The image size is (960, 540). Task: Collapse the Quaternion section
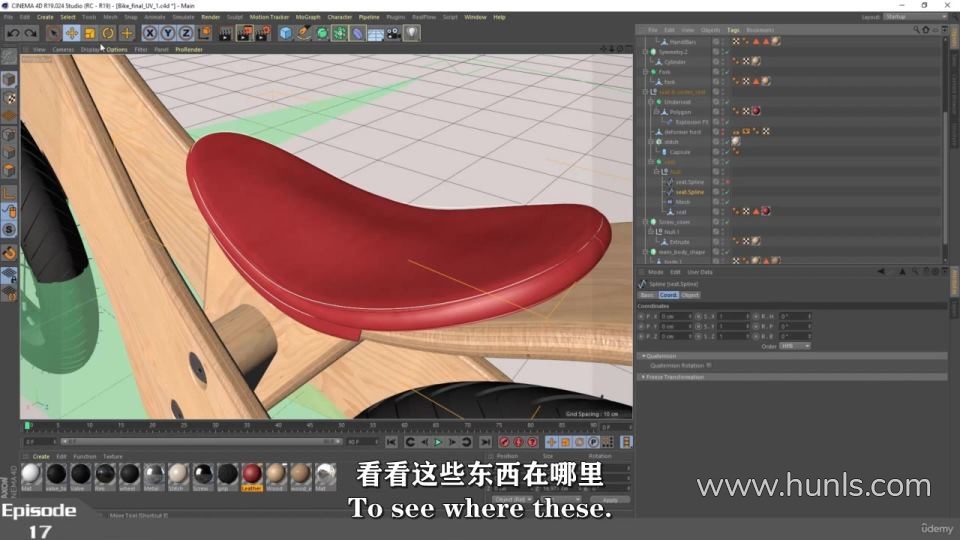tap(642, 356)
